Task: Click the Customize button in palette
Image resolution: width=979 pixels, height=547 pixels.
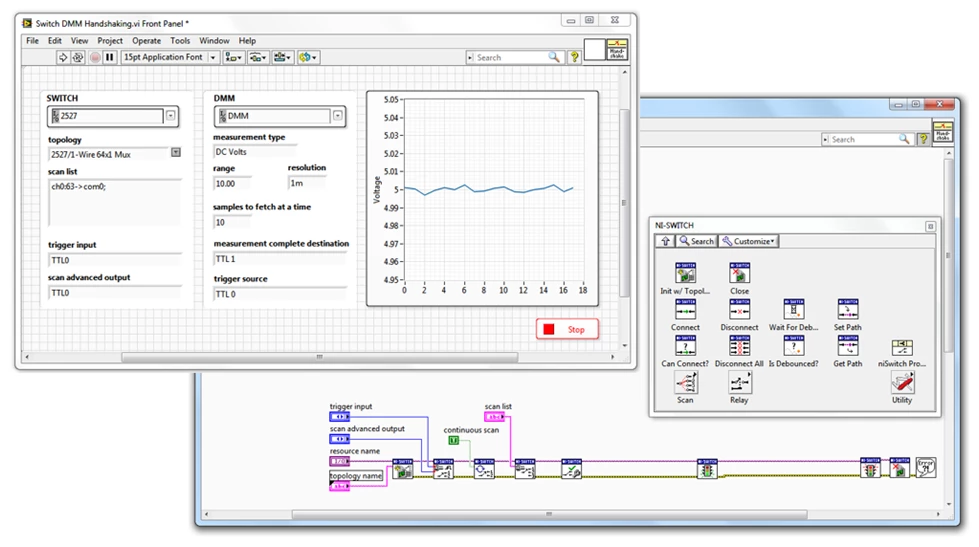Action: (x=749, y=241)
